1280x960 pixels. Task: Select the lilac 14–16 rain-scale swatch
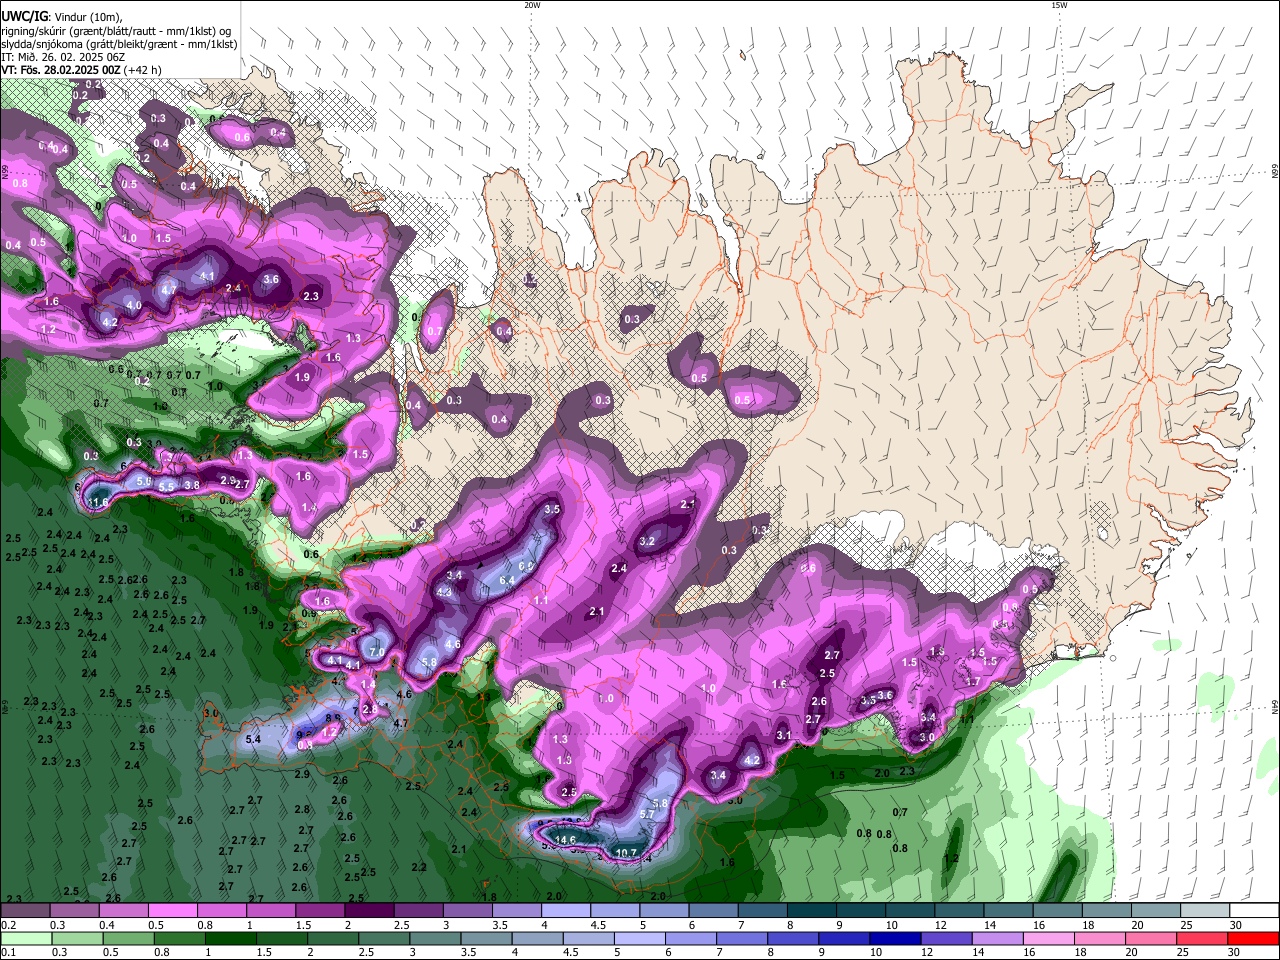coord(998,938)
